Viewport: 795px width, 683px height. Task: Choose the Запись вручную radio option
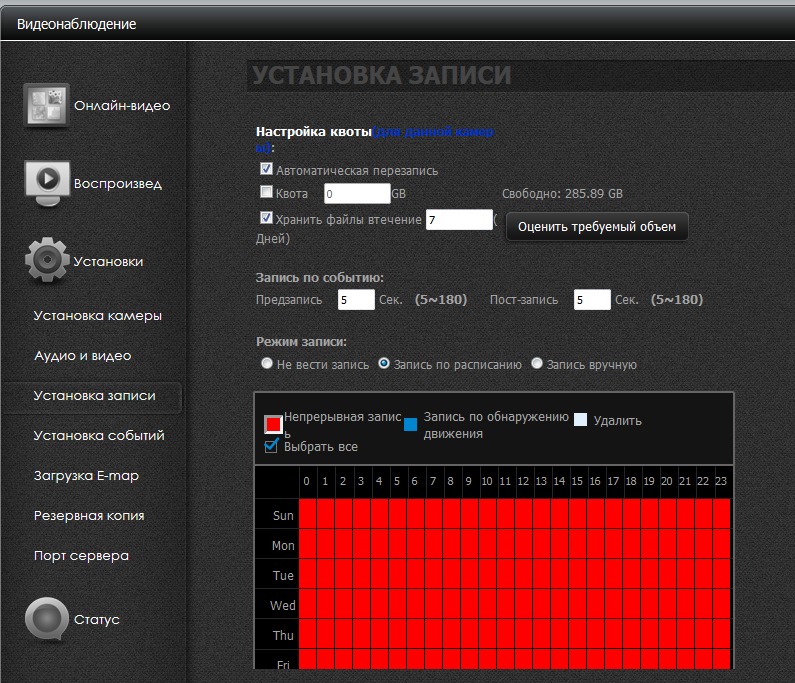tap(537, 364)
